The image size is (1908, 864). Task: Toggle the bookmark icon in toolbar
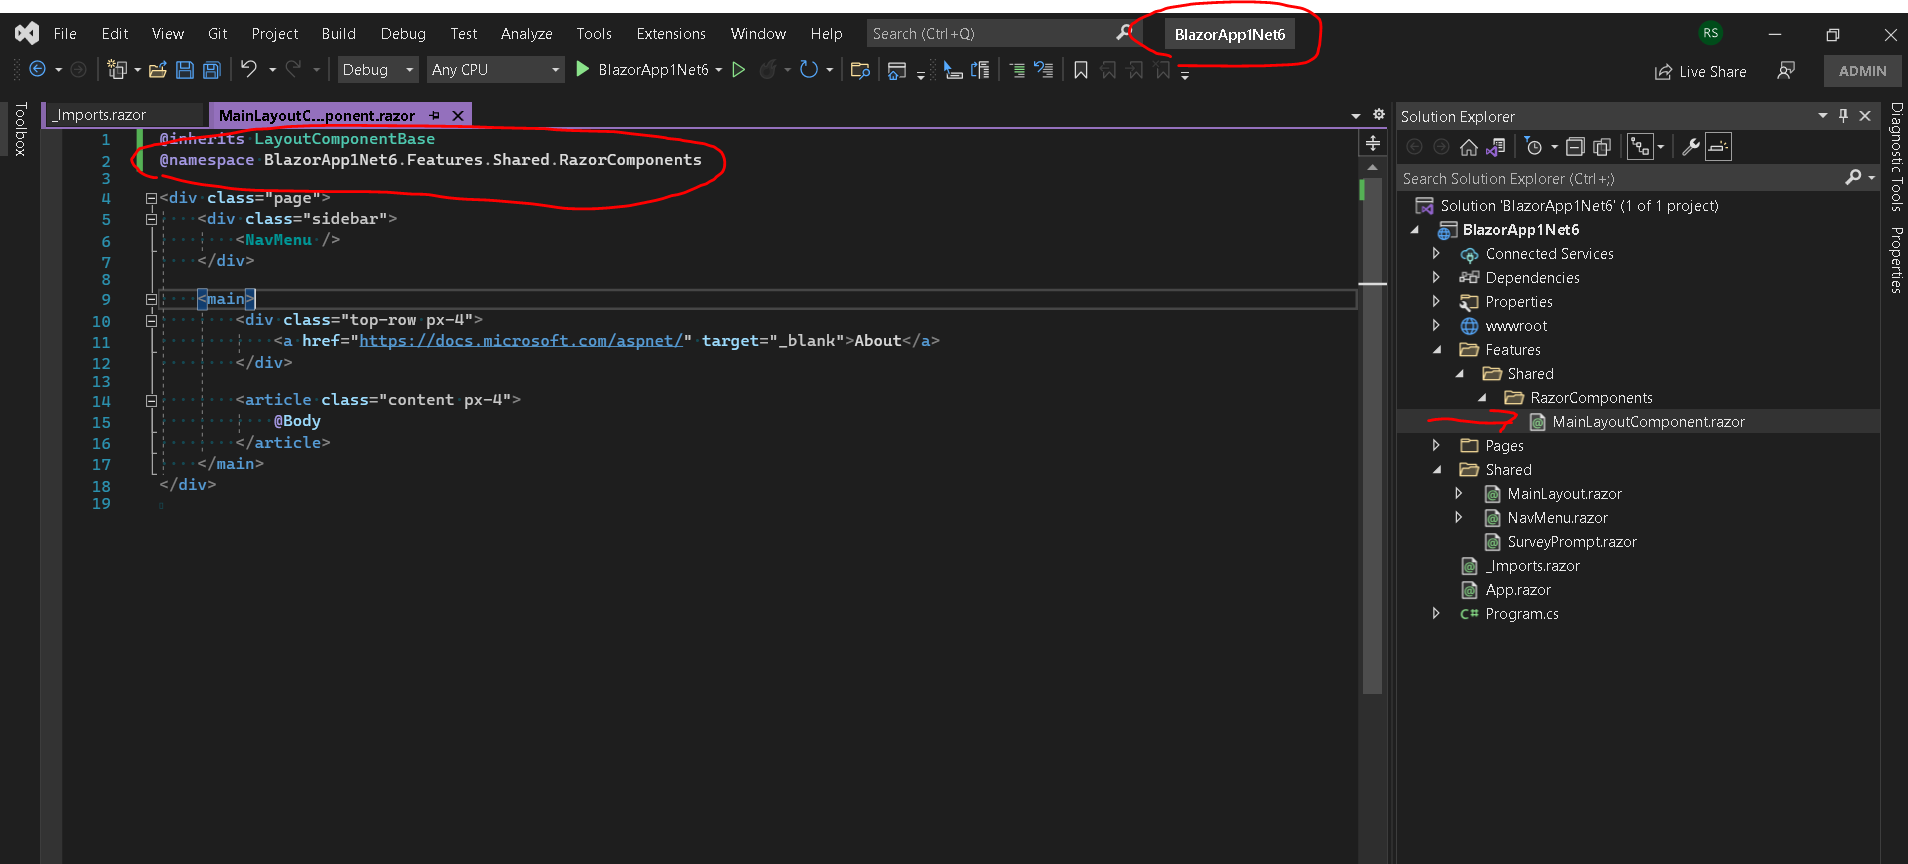click(1080, 70)
